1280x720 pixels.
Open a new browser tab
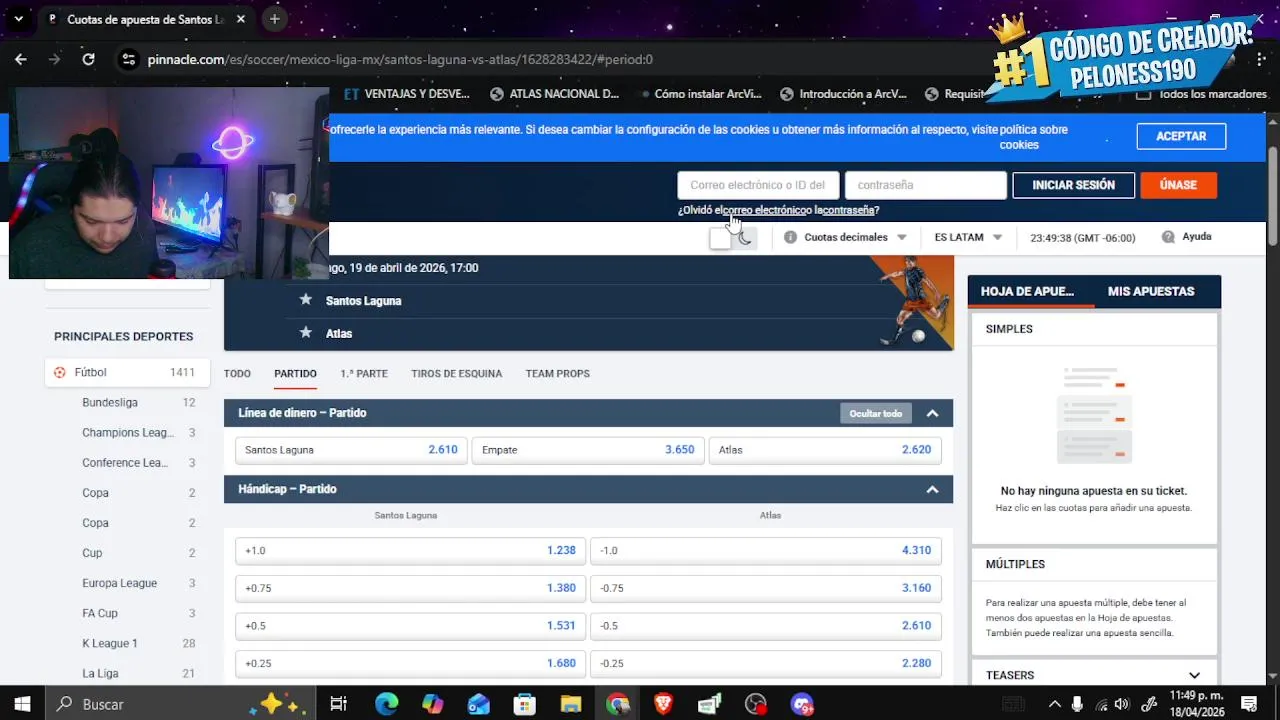tap(274, 18)
